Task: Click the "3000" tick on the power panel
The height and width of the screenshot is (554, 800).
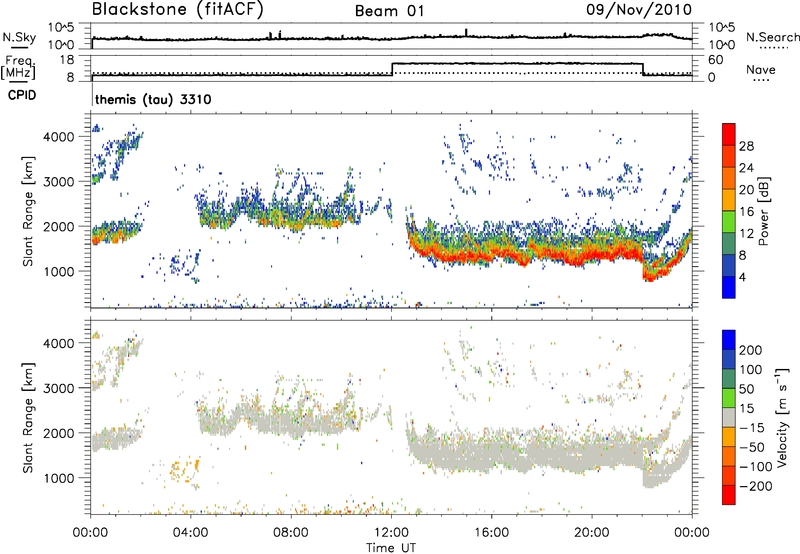Action: [x=58, y=182]
